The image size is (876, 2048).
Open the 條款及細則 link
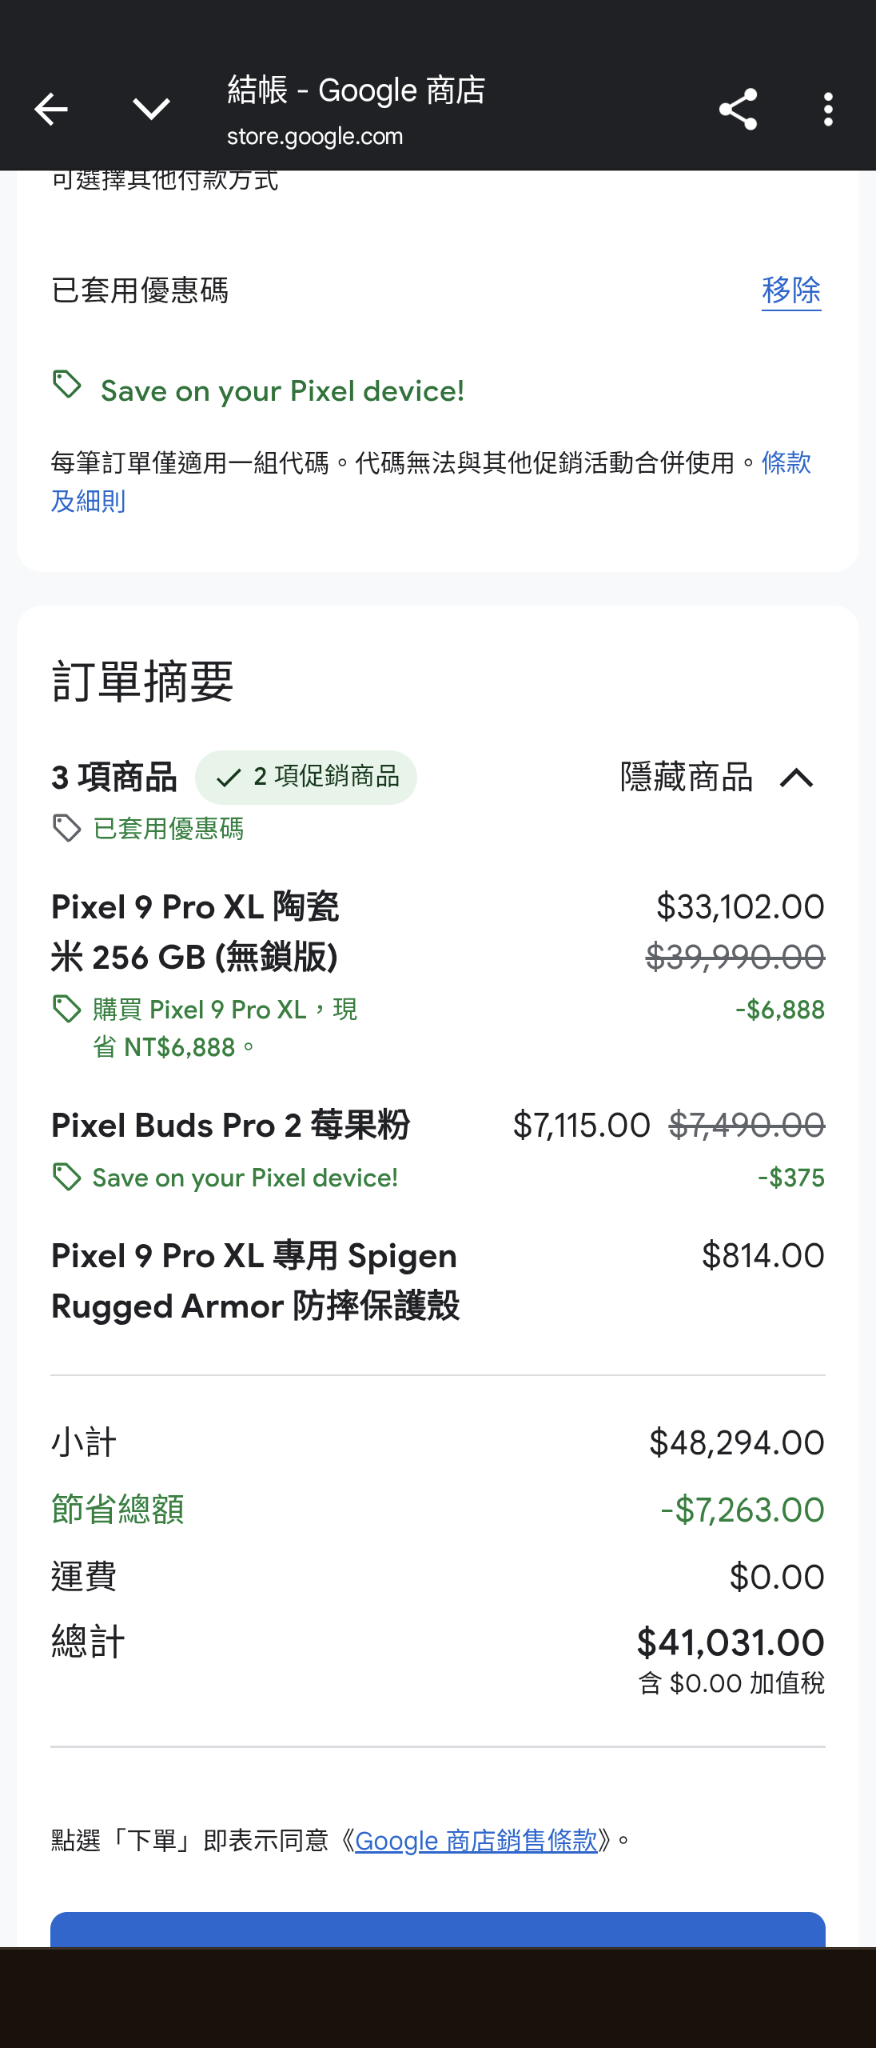pos(432,482)
